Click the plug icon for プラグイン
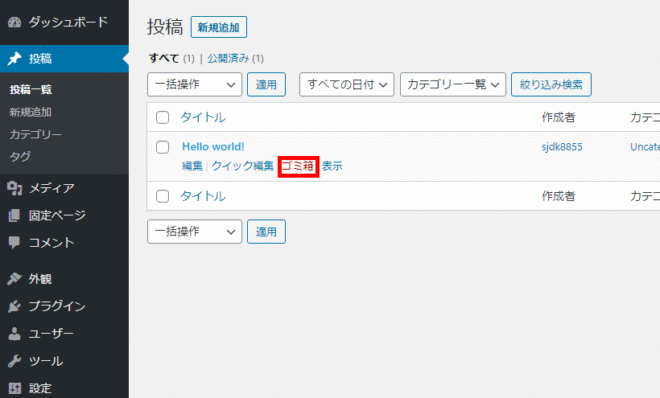The height and width of the screenshot is (398, 660). (14, 306)
